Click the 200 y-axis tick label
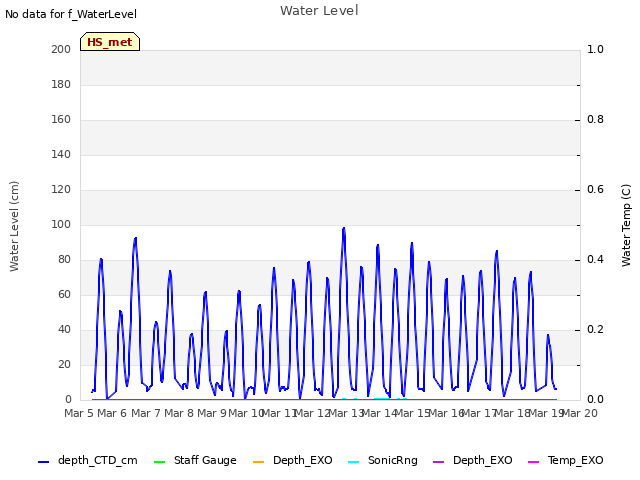 61,49
